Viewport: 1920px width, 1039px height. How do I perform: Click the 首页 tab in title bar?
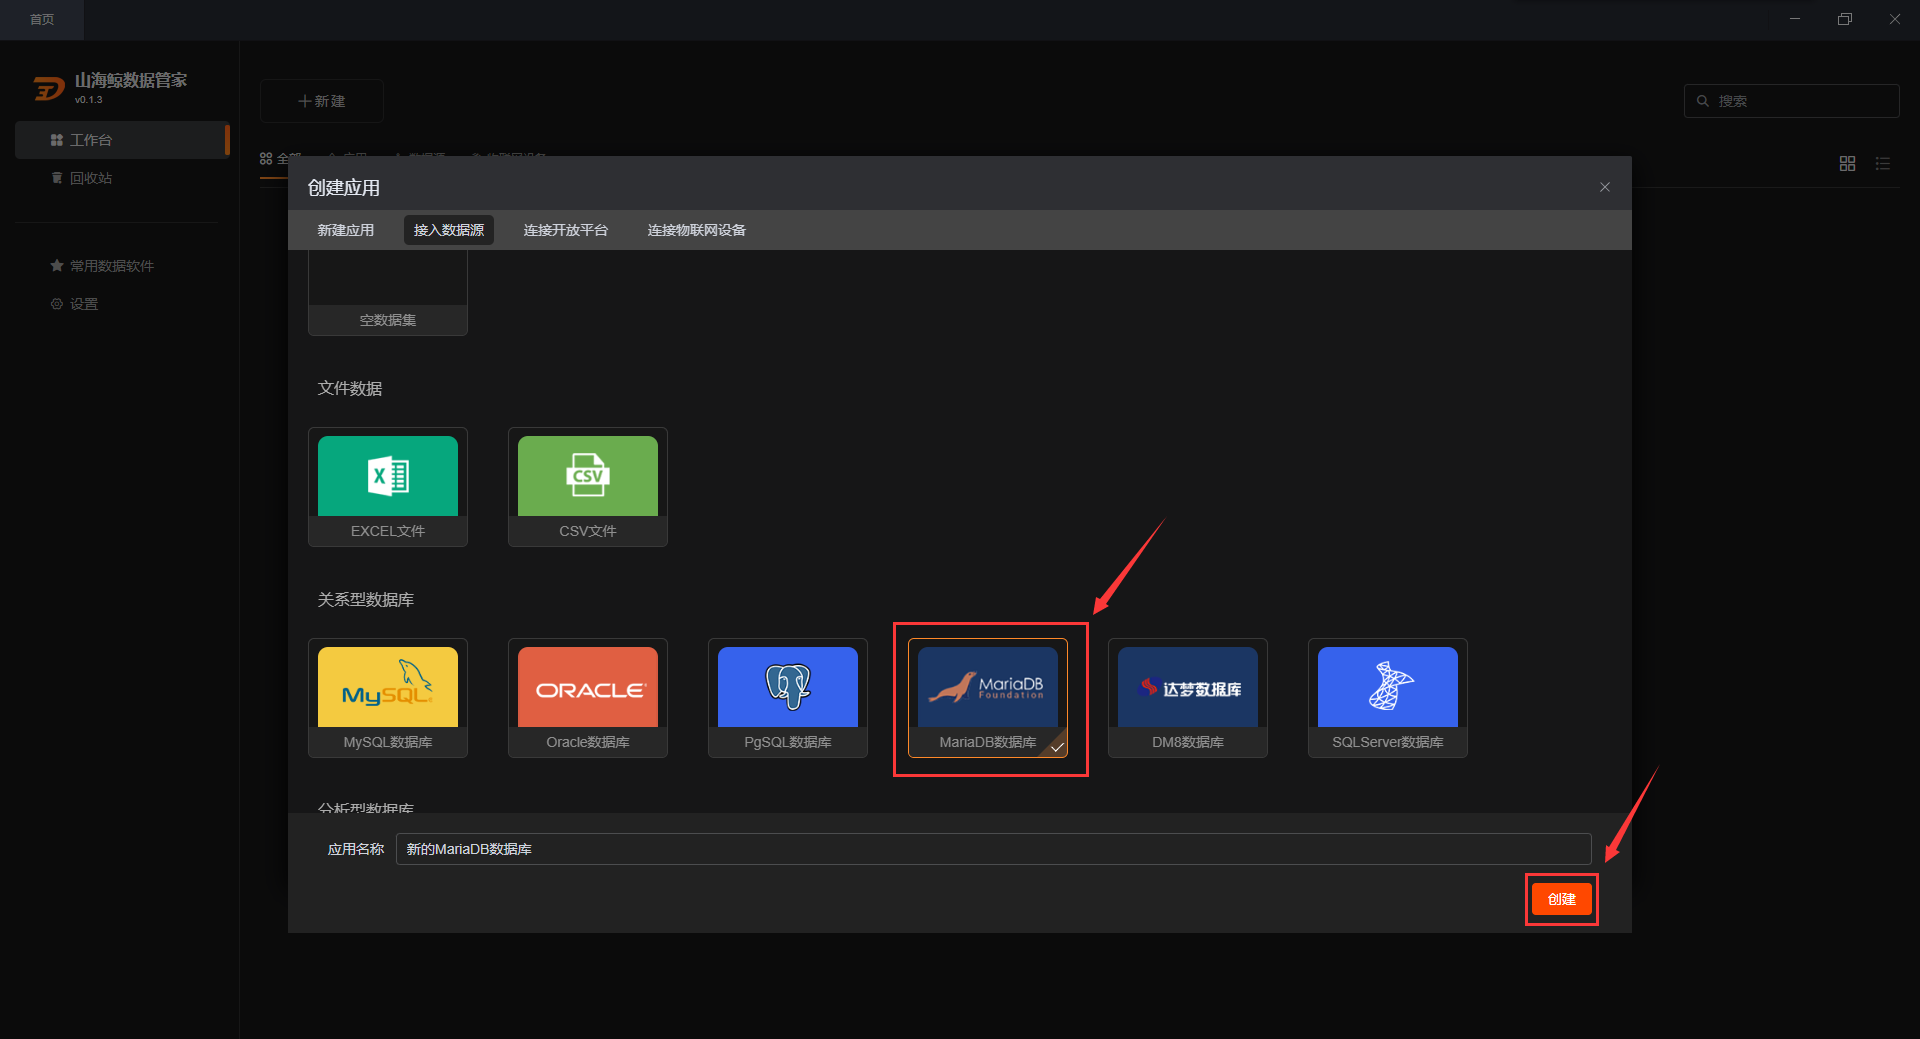(42, 20)
